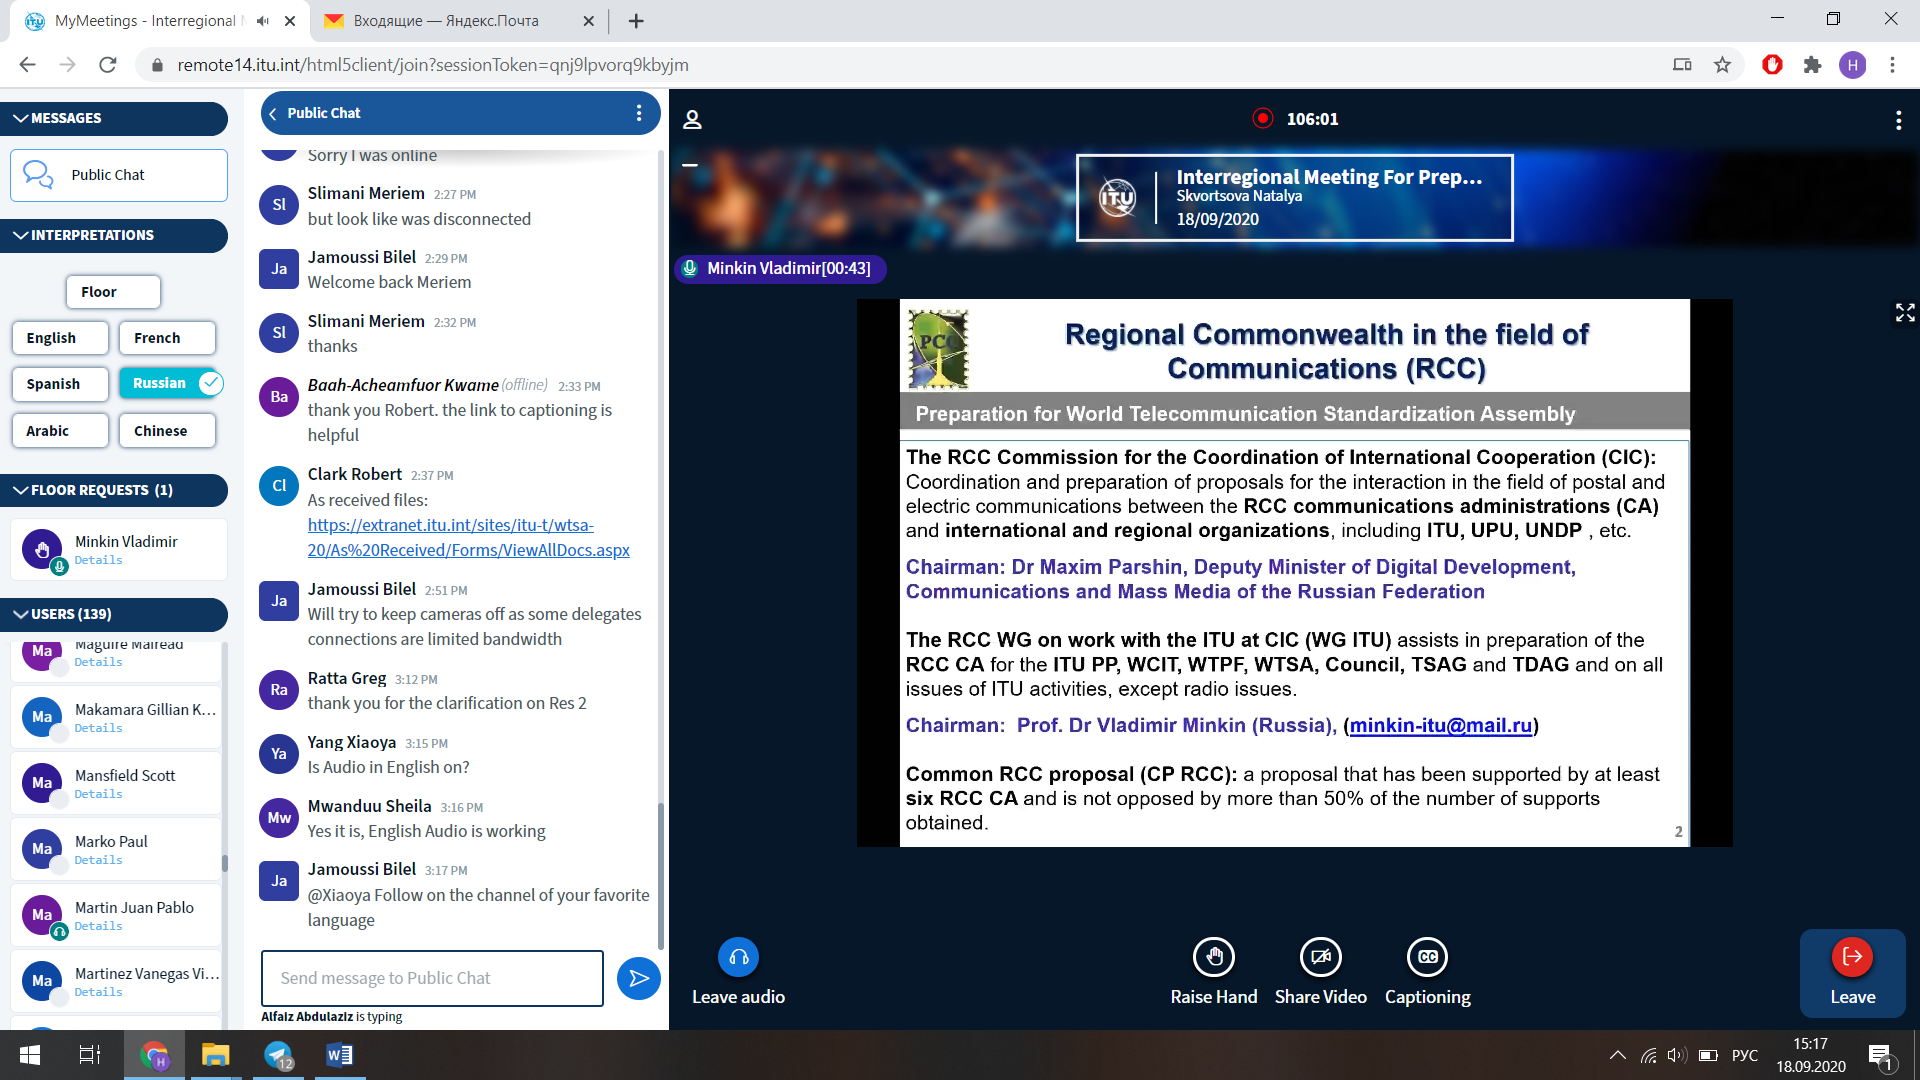The height and width of the screenshot is (1080, 1920).
Task: Collapse the INTERPRETATIONS section
Action: (114, 235)
